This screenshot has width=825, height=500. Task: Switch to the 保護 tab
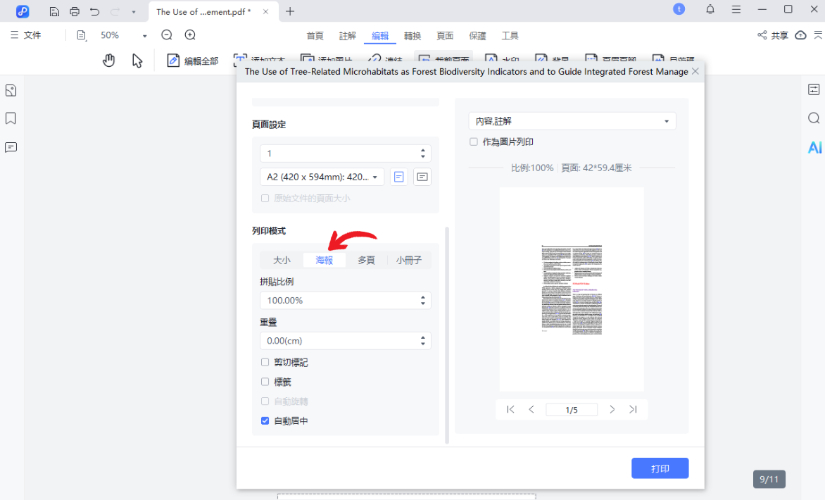pos(478,36)
